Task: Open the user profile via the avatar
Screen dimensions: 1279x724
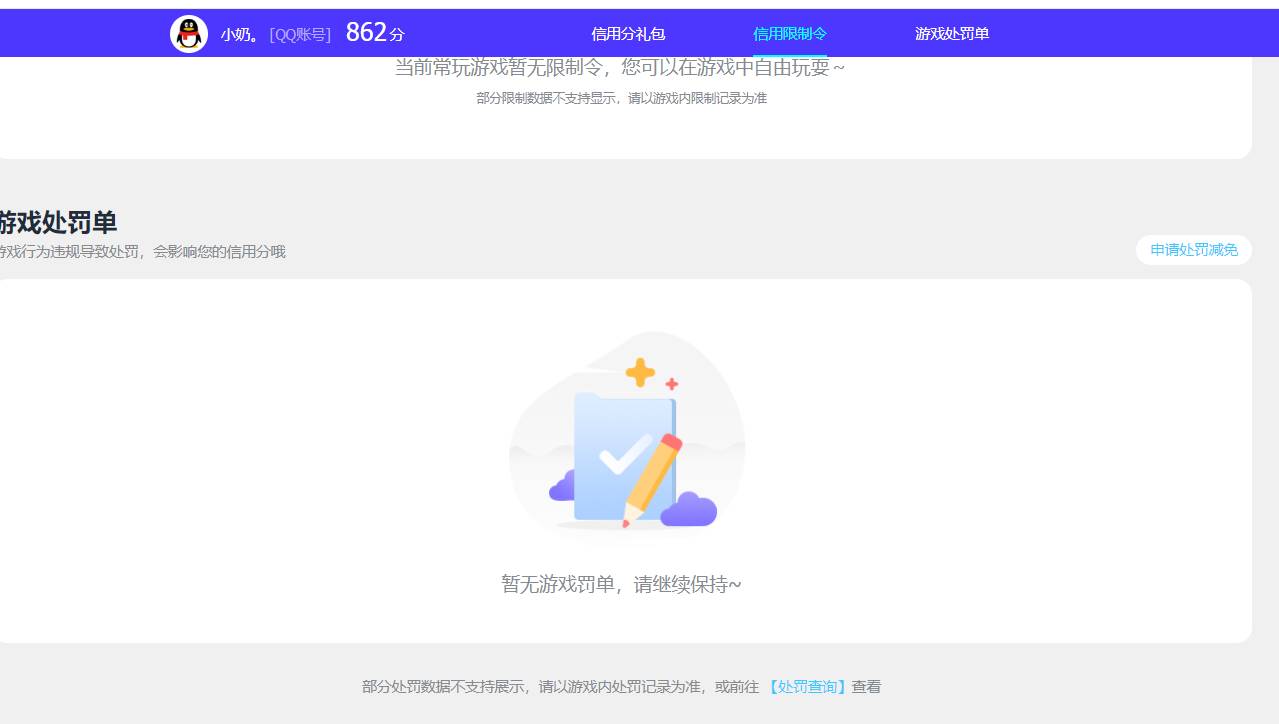Action: 189,32
